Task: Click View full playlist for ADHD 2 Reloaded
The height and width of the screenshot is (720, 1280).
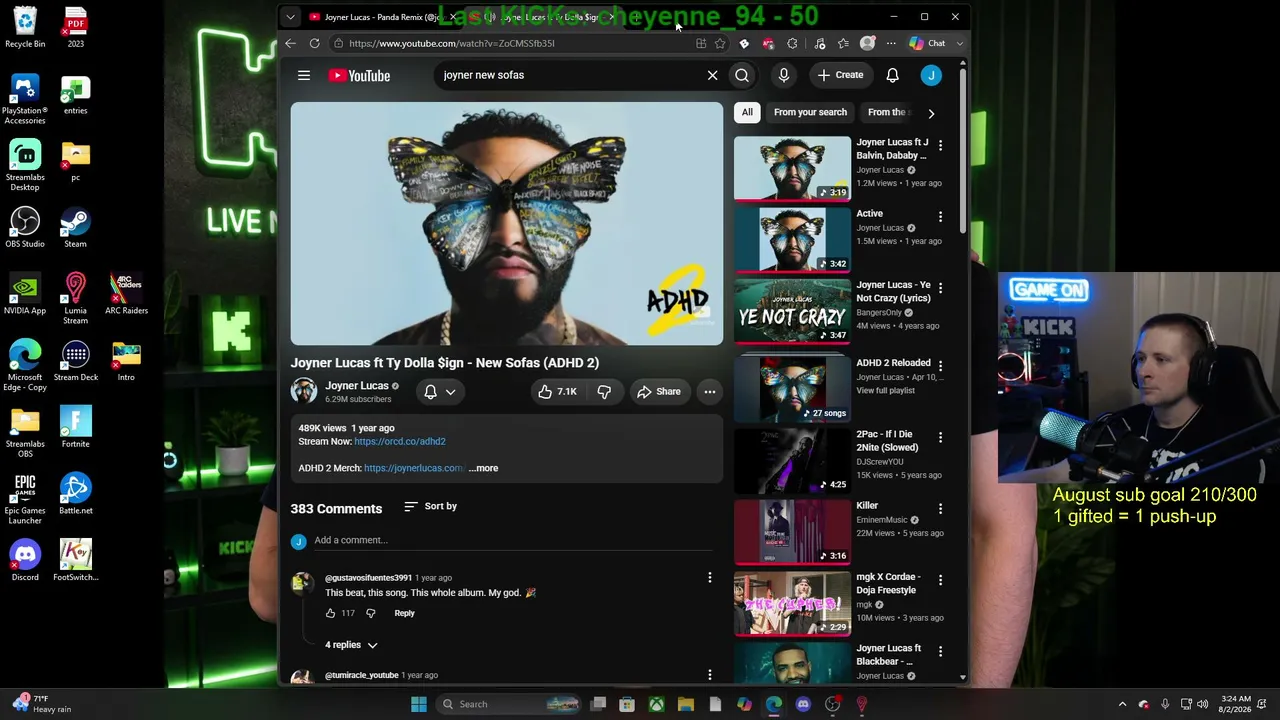Action: [x=885, y=390]
